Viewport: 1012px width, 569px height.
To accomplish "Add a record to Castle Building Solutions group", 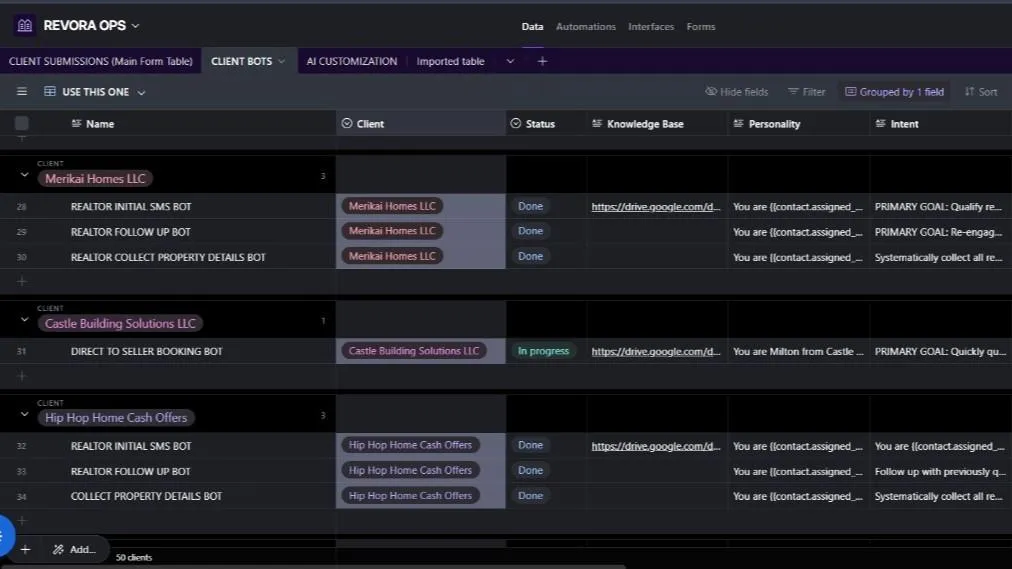I will tap(21, 375).
